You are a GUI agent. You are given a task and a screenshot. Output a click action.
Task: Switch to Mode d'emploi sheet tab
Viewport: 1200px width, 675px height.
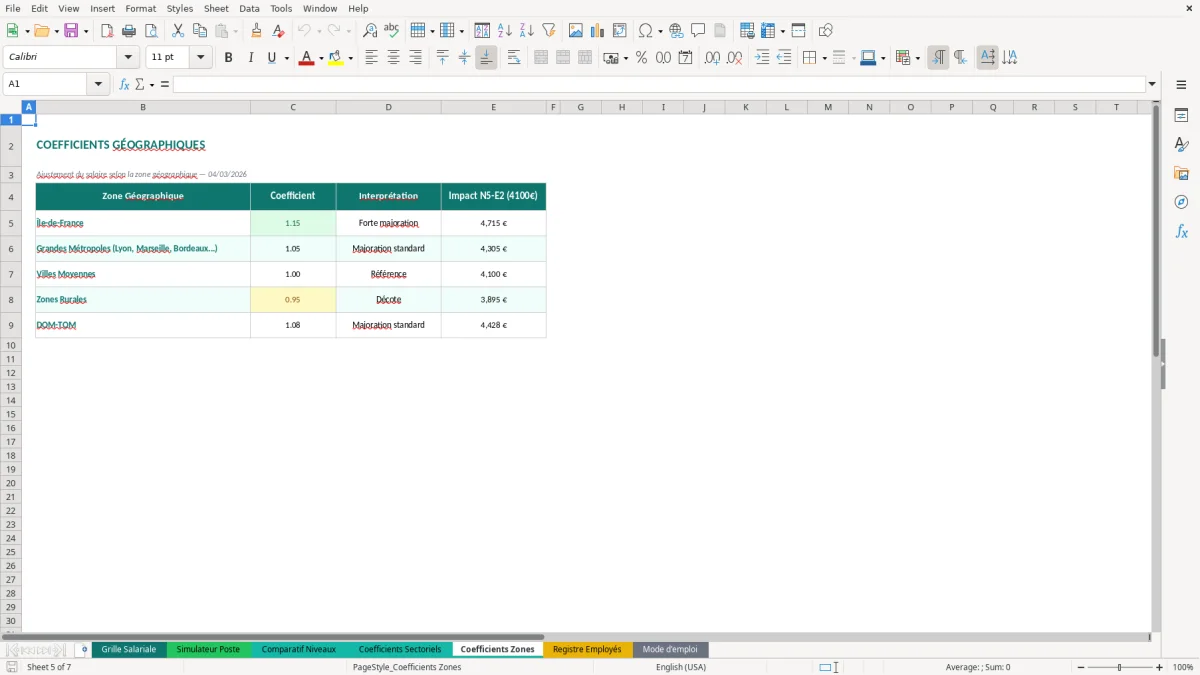(x=670, y=650)
